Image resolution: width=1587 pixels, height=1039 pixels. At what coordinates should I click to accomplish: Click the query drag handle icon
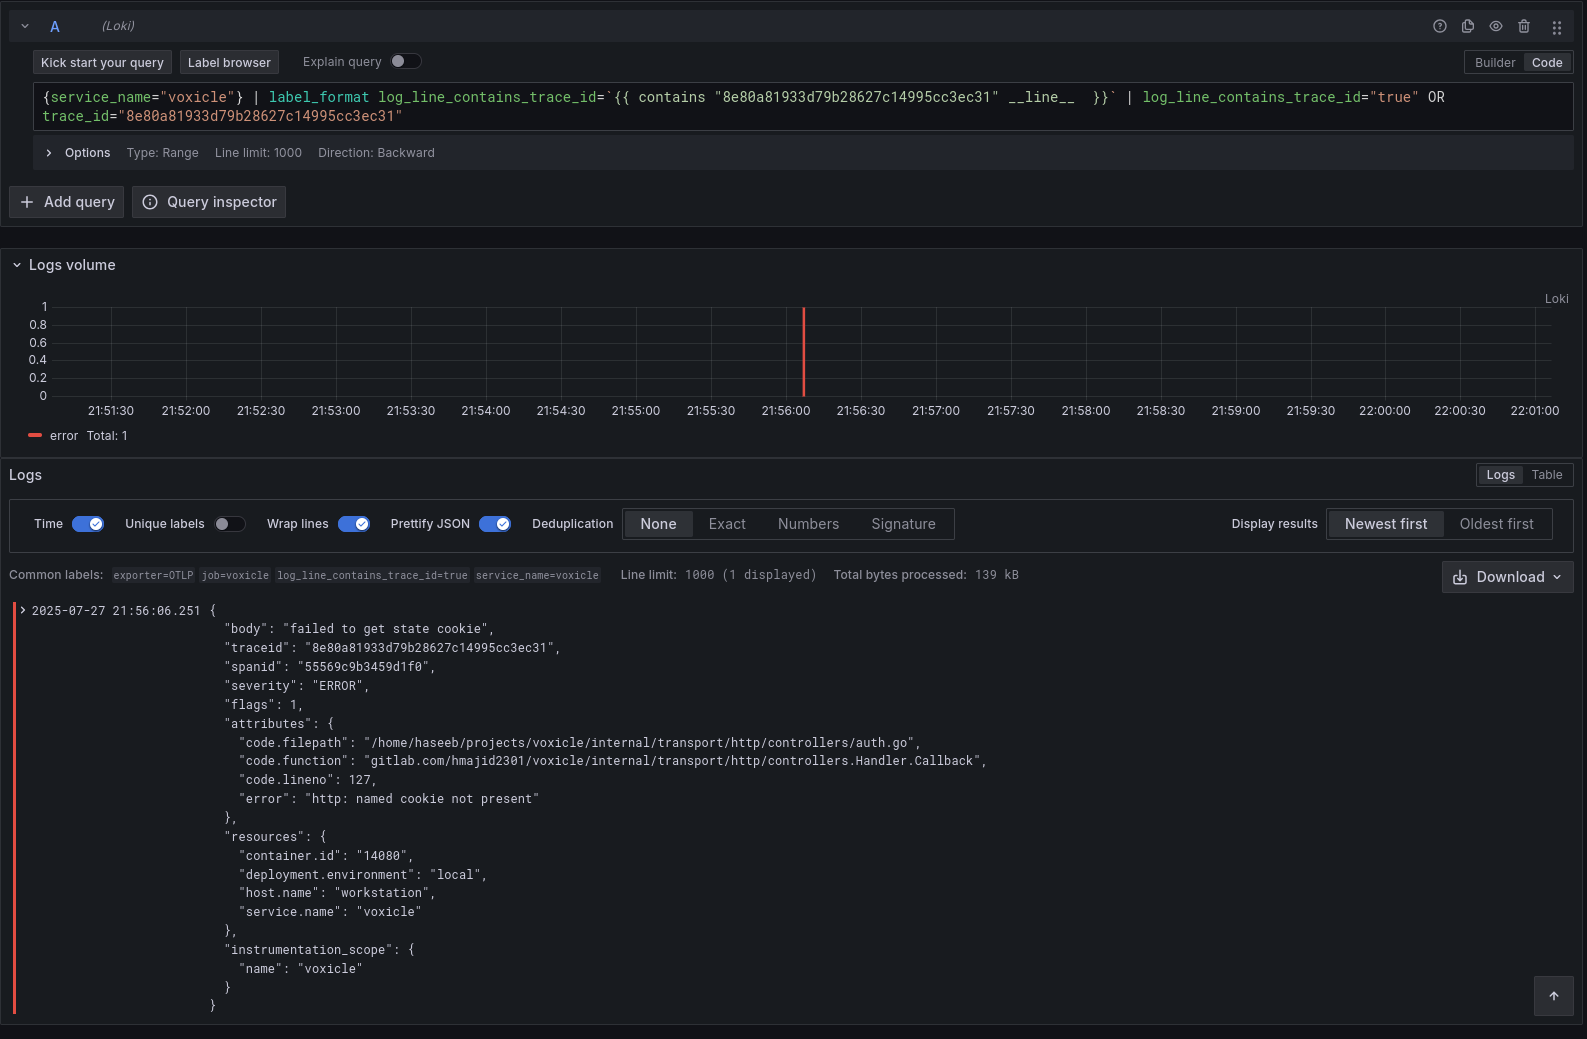(x=1556, y=28)
